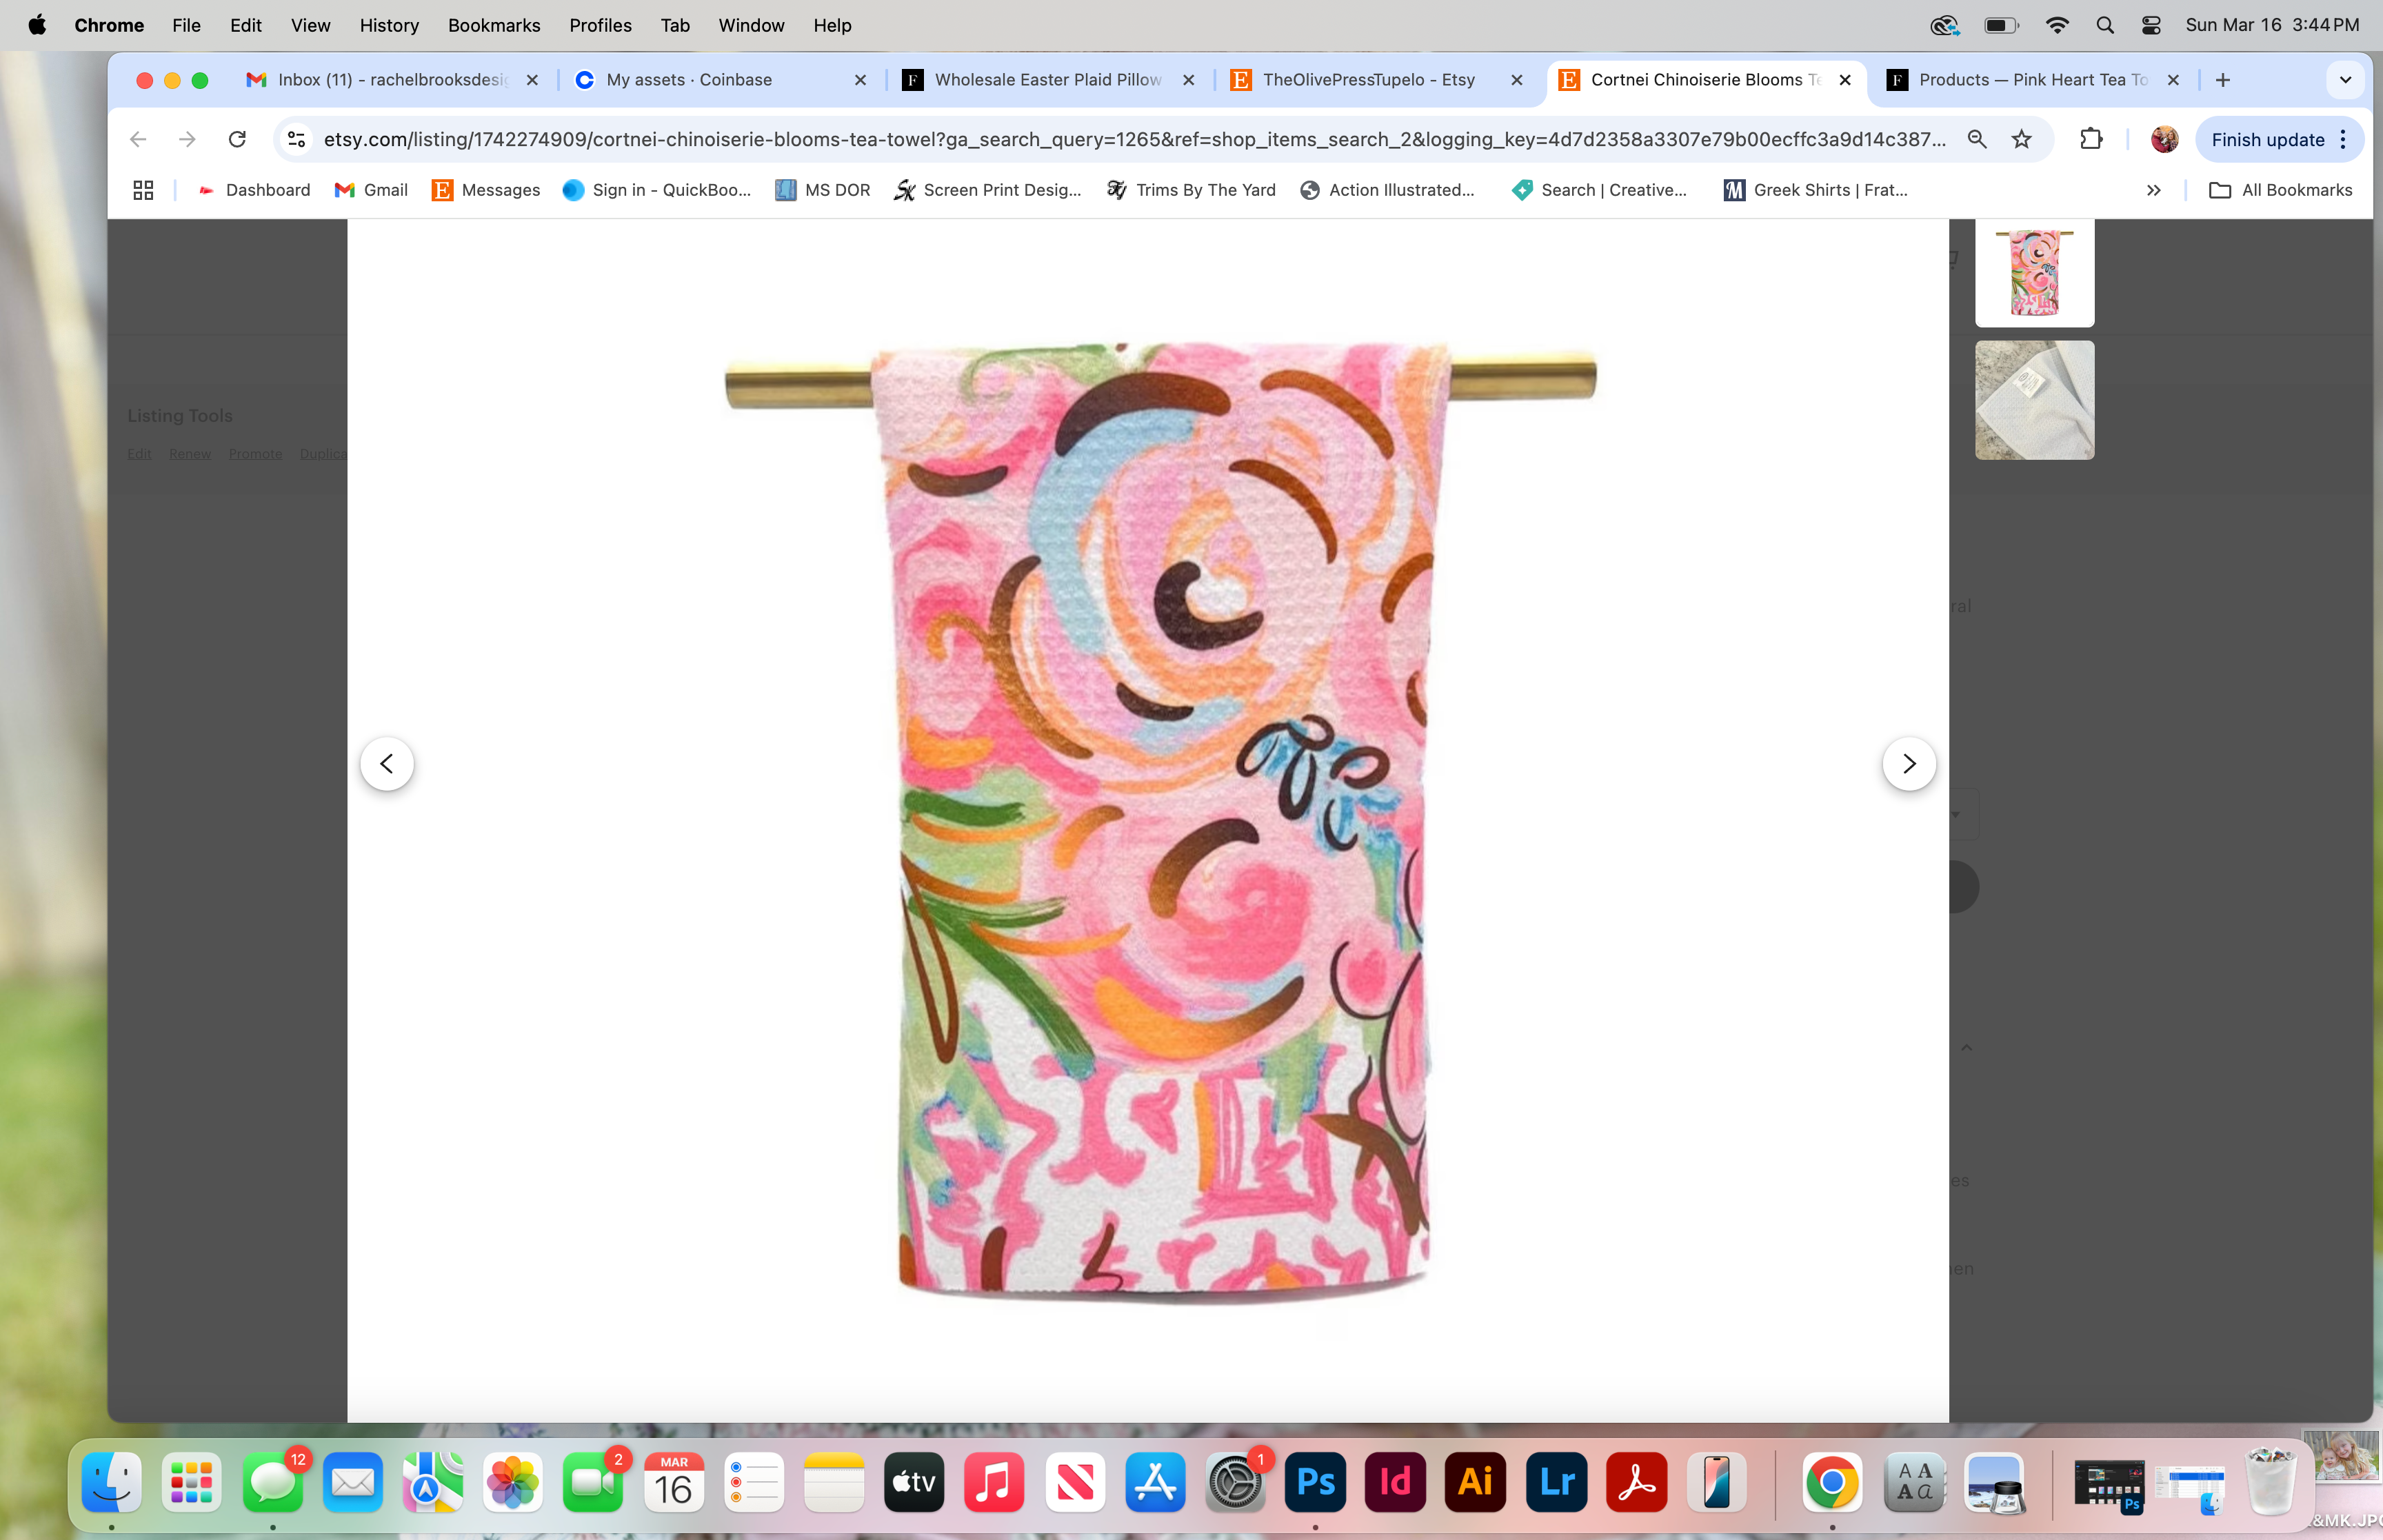Viewport: 2383px width, 1540px height.
Task: Open the Extensions puzzle icon
Action: click(2090, 139)
